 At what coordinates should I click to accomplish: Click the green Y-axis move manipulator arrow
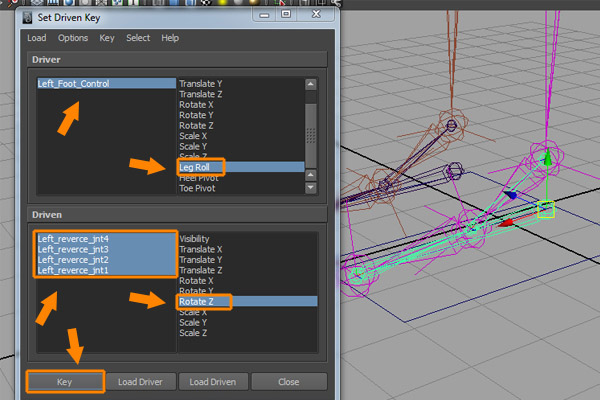click(x=545, y=157)
